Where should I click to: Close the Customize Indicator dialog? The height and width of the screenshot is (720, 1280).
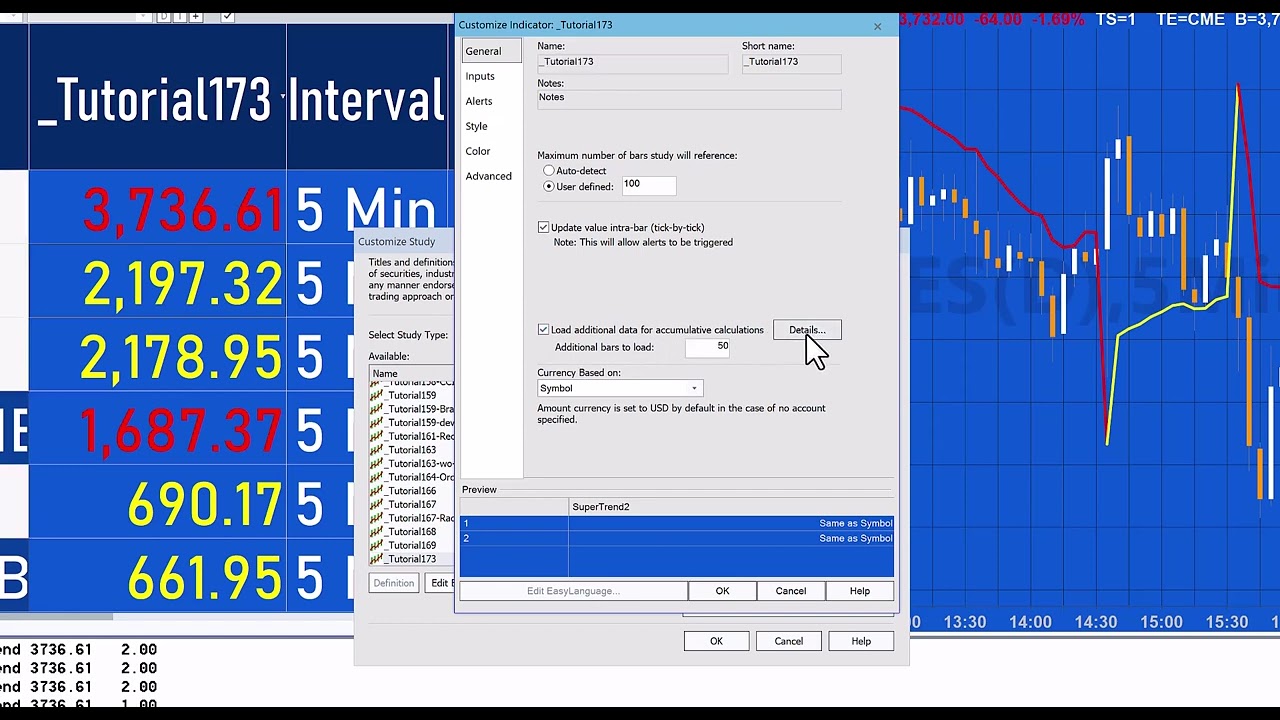click(x=878, y=26)
